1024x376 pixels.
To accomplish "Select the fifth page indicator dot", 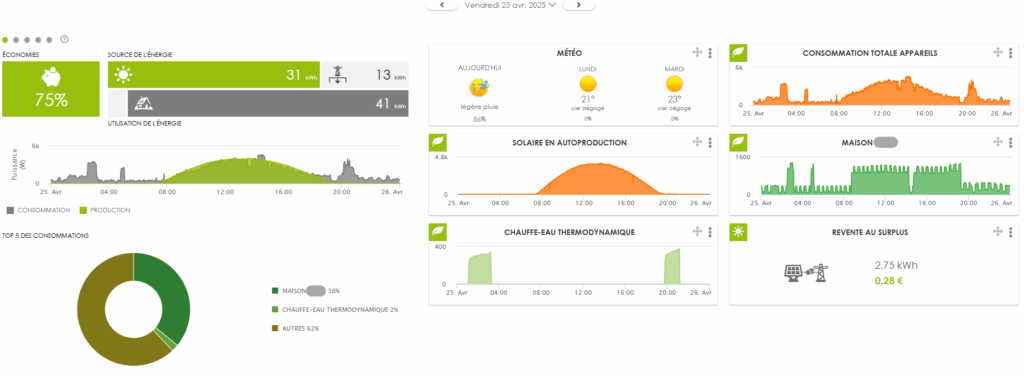I will (x=50, y=40).
